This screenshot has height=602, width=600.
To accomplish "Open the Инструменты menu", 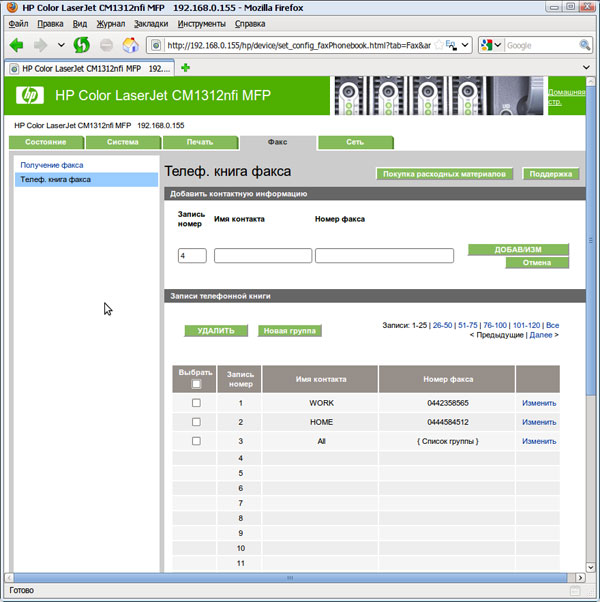I will point(202,24).
